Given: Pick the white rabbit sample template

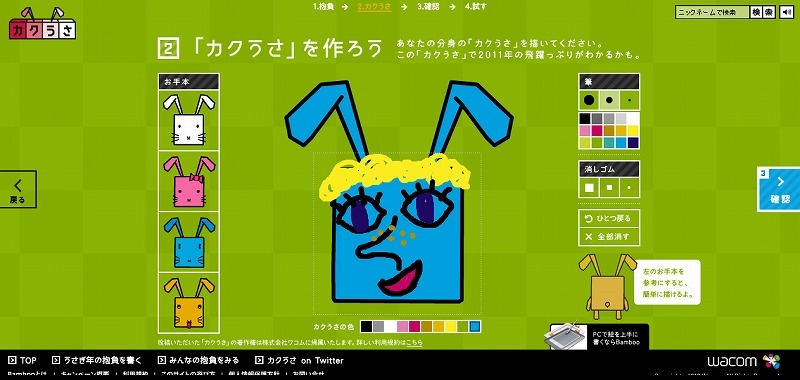Looking at the screenshot, I should (189, 120).
